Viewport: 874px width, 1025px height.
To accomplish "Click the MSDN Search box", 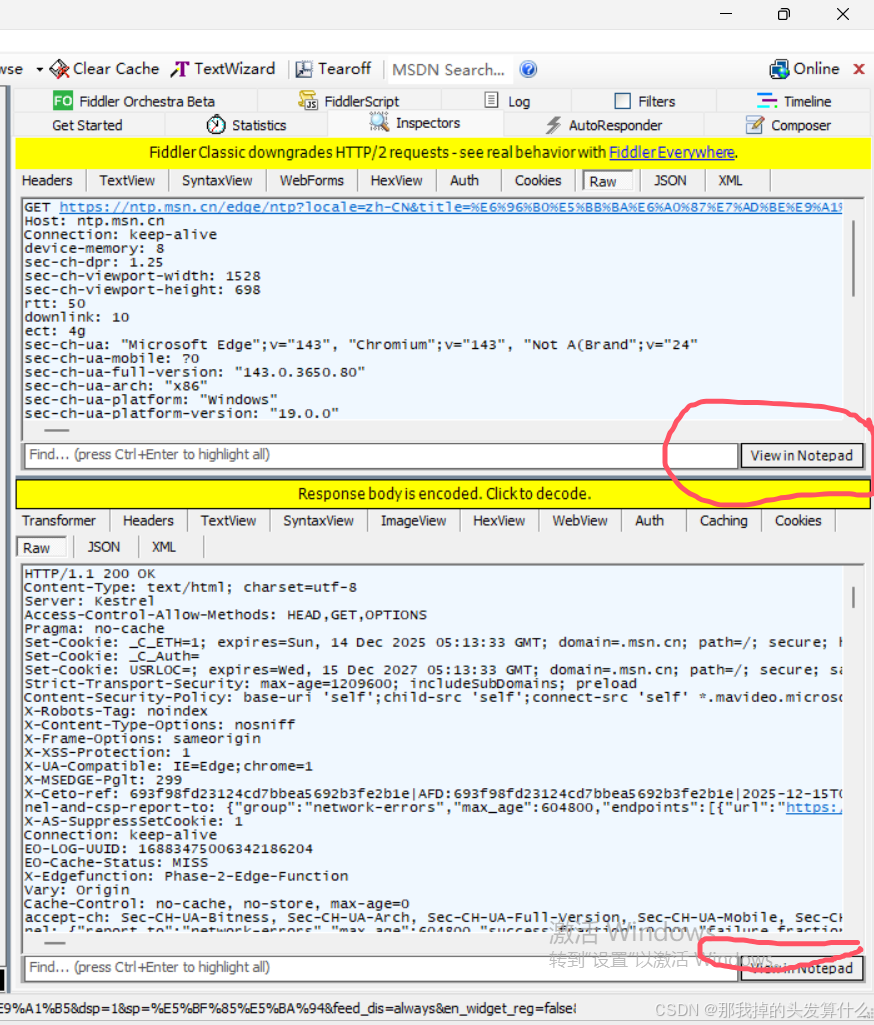I will click(x=449, y=69).
